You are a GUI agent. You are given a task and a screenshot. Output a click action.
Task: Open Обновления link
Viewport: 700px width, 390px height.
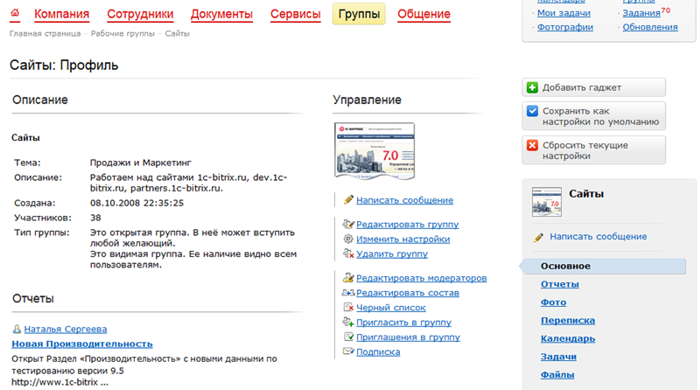650,27
